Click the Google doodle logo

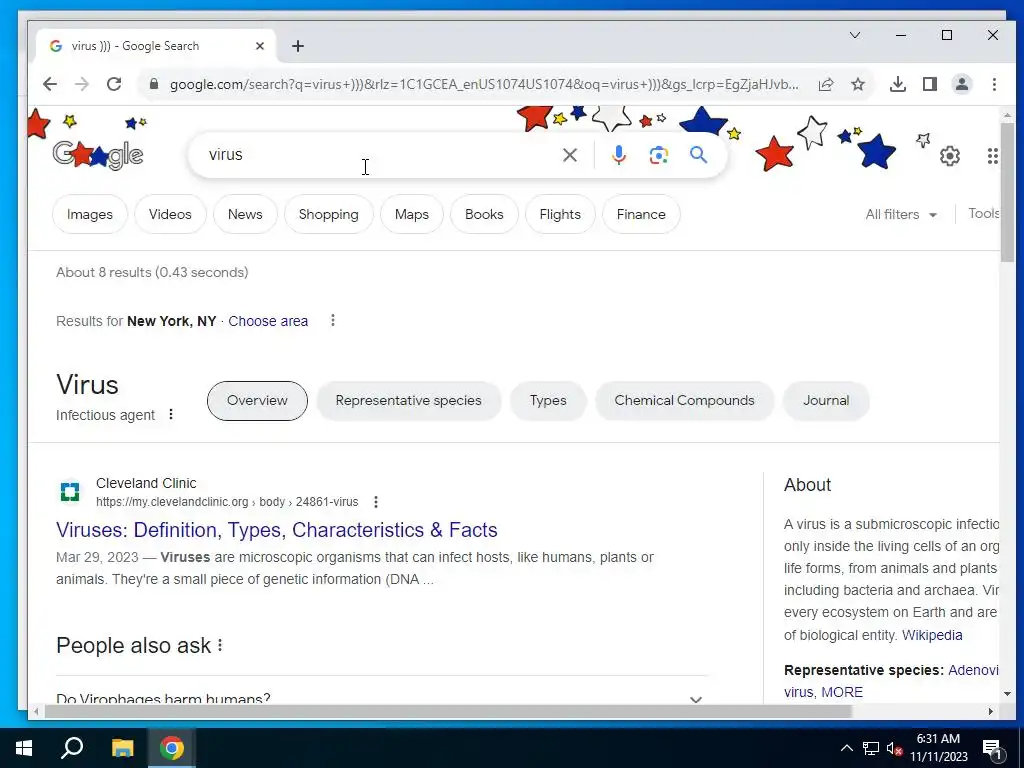[98, 155]
